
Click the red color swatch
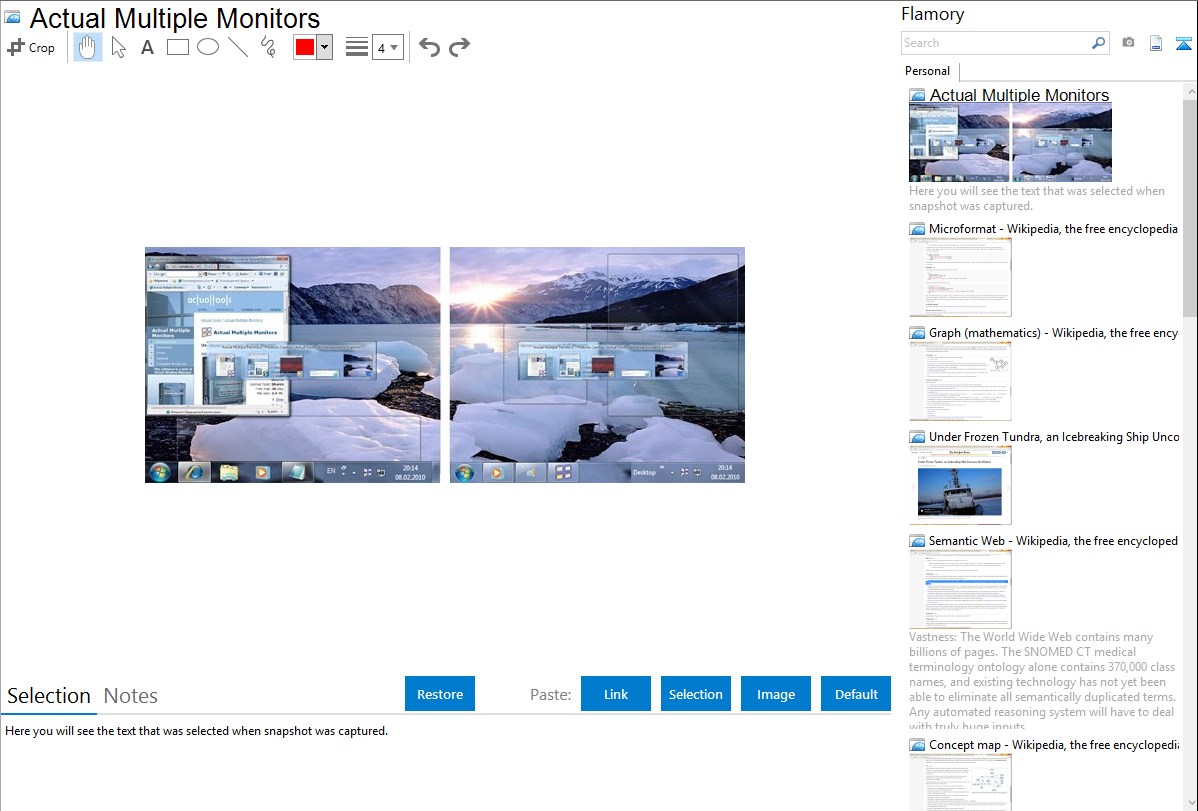(x=305, y=47)
